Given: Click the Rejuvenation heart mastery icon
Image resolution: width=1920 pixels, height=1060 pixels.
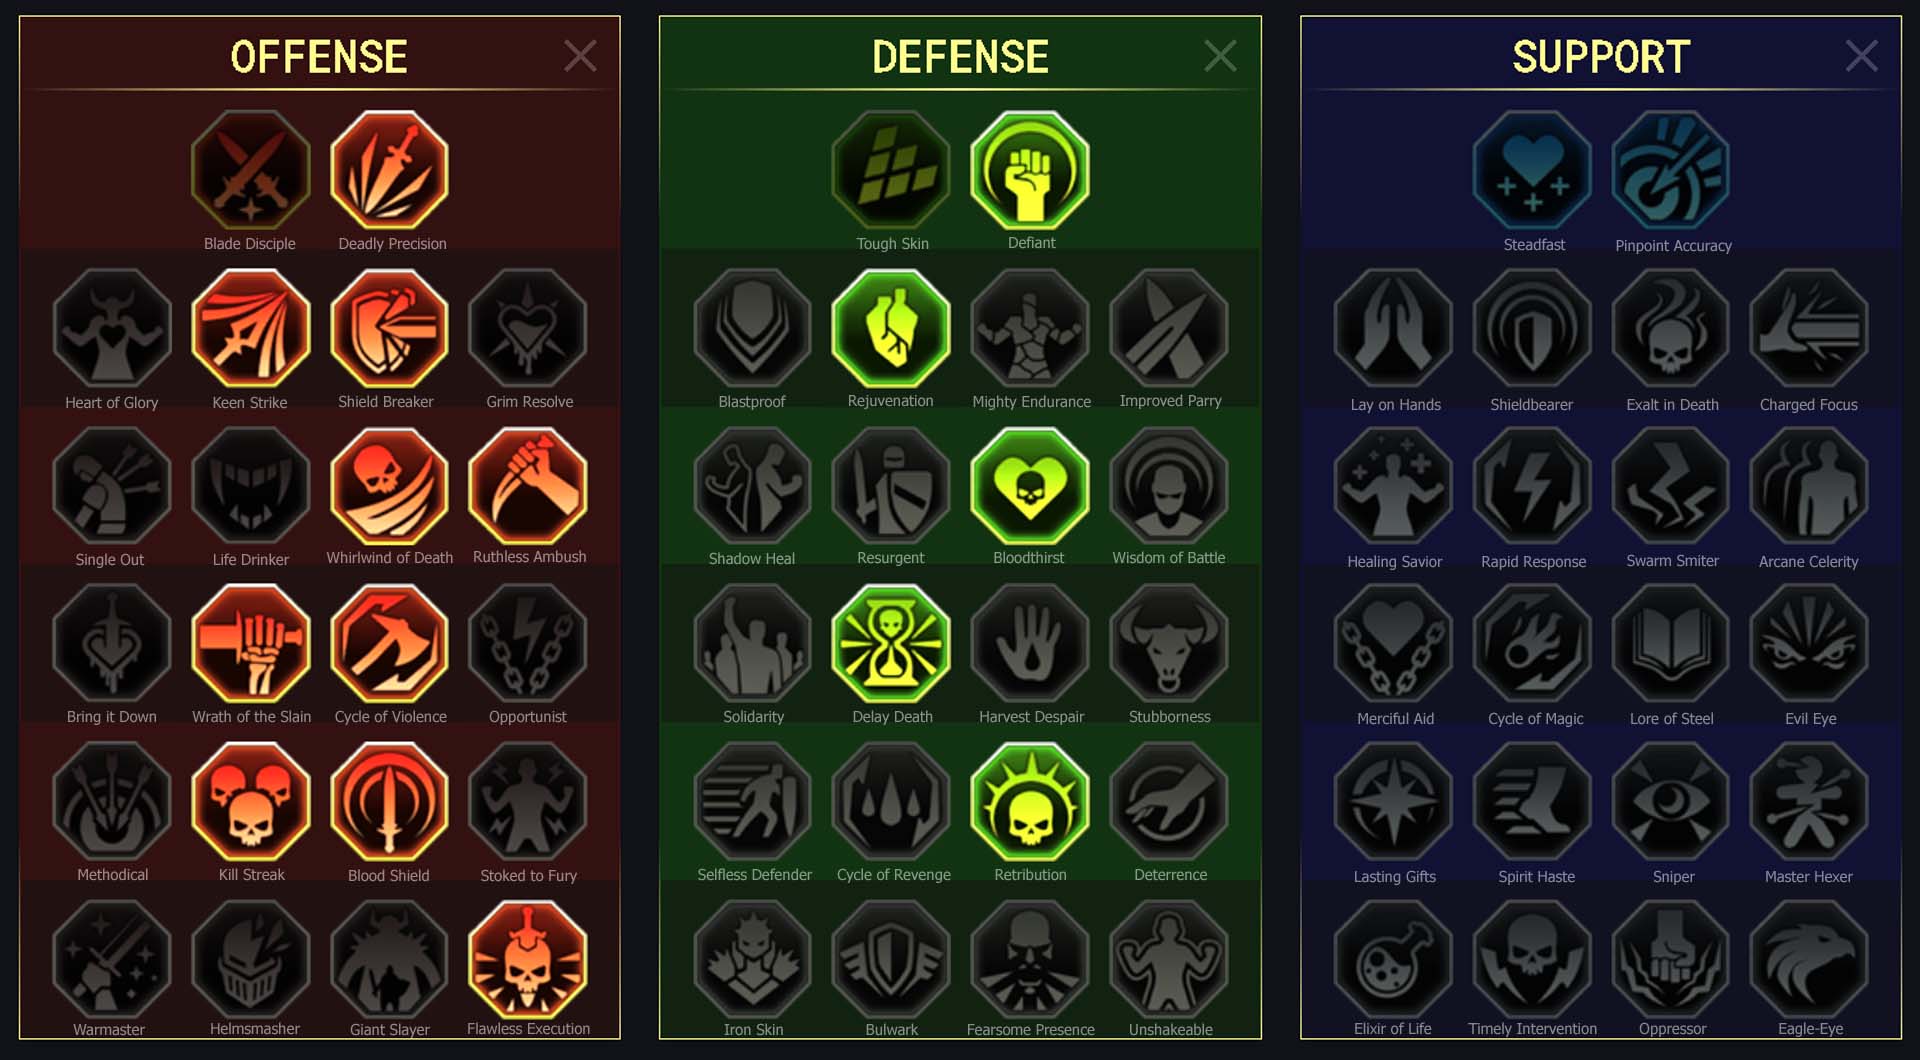Looking at the screenshot, I should point(891,328).
